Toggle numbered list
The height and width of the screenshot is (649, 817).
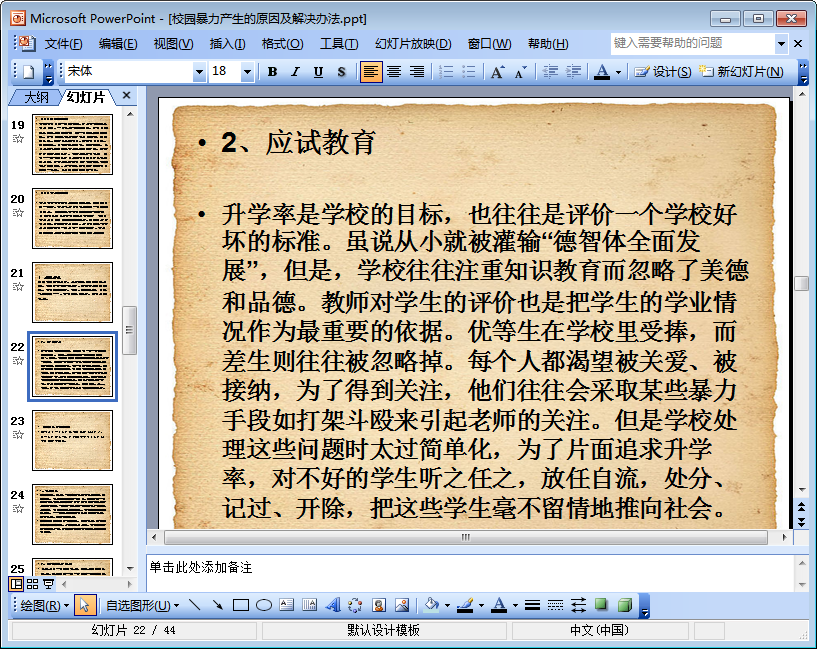(445, 72)
